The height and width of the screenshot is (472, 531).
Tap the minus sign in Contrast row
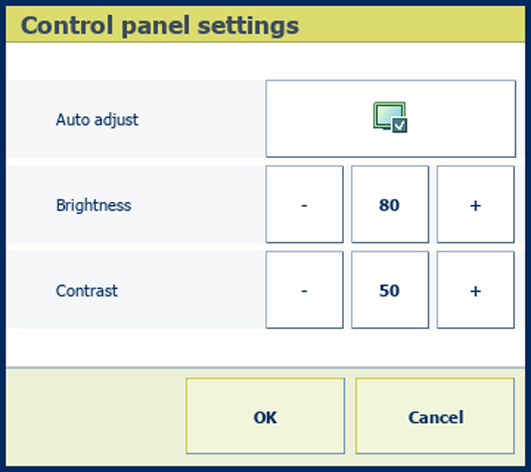(304, 291)
